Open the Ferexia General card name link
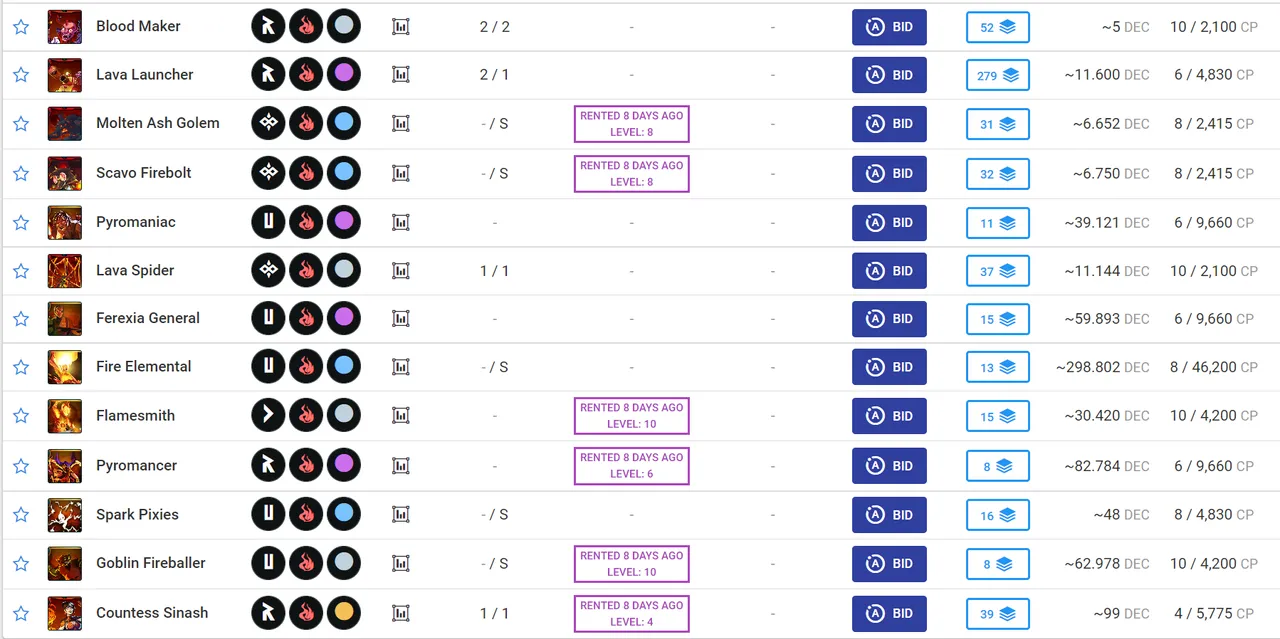This screenshot has height=639, width=1280. point(148,318)
